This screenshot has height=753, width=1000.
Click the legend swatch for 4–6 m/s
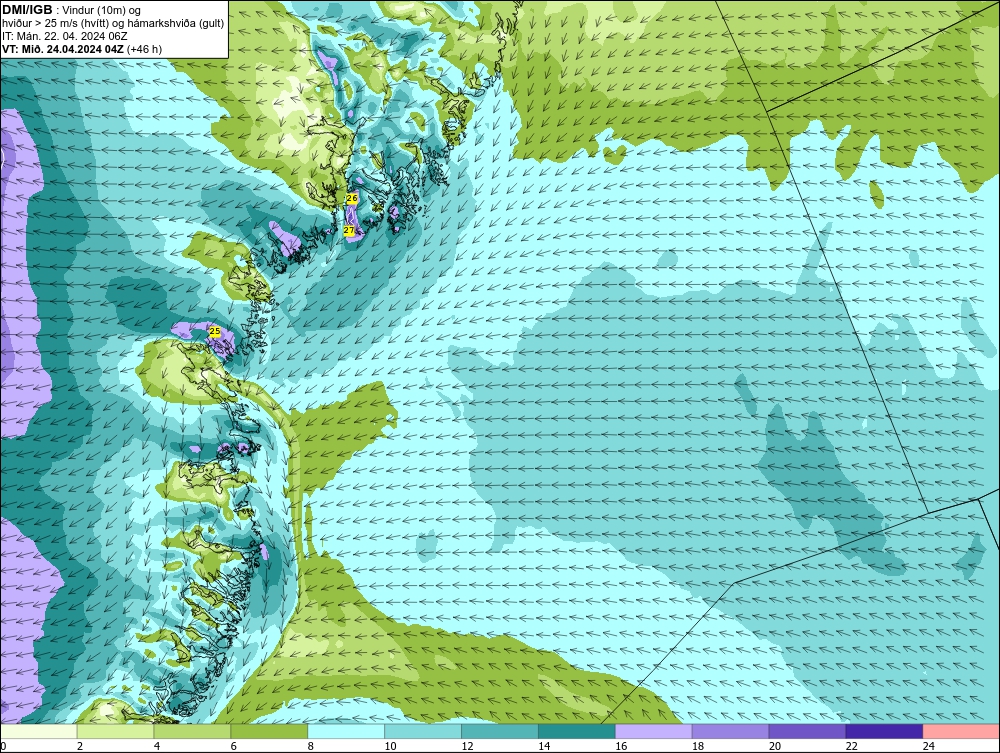click(192, 731)
